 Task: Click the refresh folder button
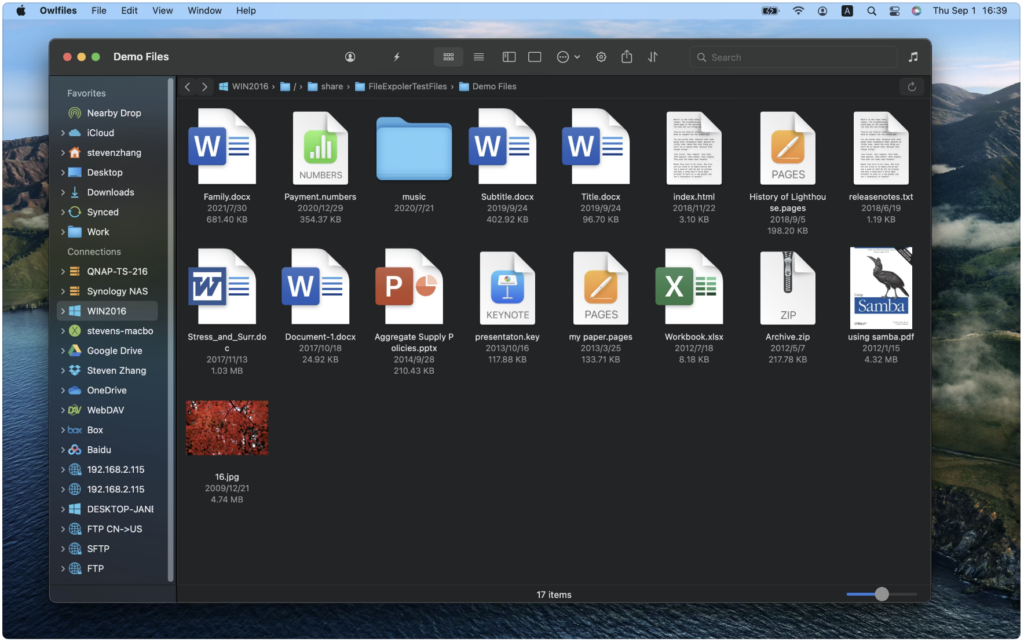[912, 86]
